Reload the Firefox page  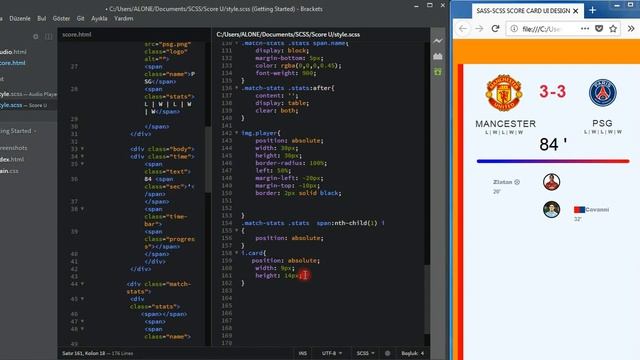tap(495, 29)
